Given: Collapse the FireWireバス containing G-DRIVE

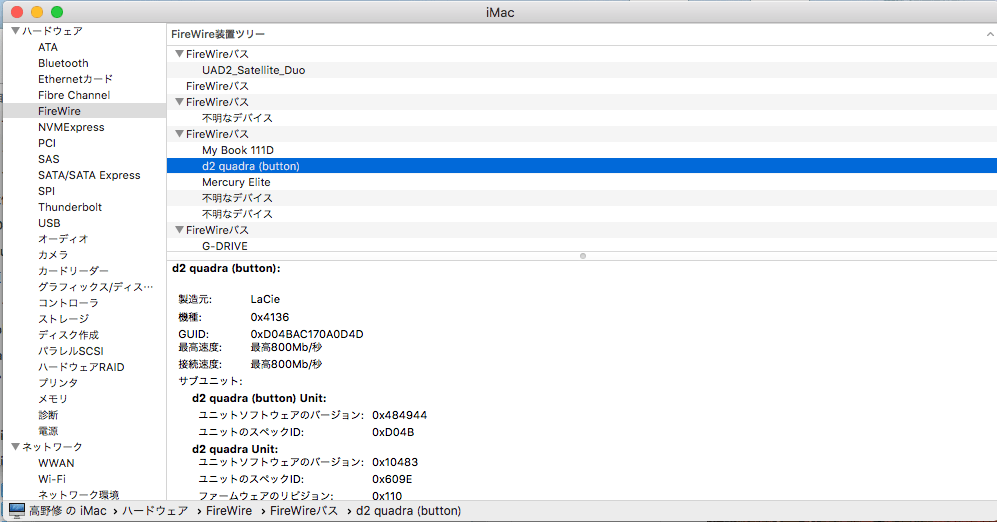Looking at the screenshot, I should tap(179, 230).
